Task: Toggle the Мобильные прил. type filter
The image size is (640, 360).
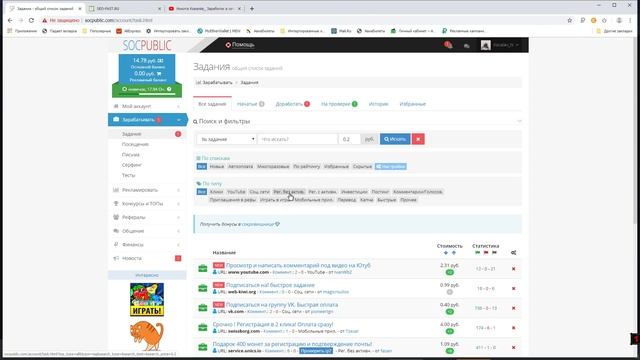Action: 314,200
